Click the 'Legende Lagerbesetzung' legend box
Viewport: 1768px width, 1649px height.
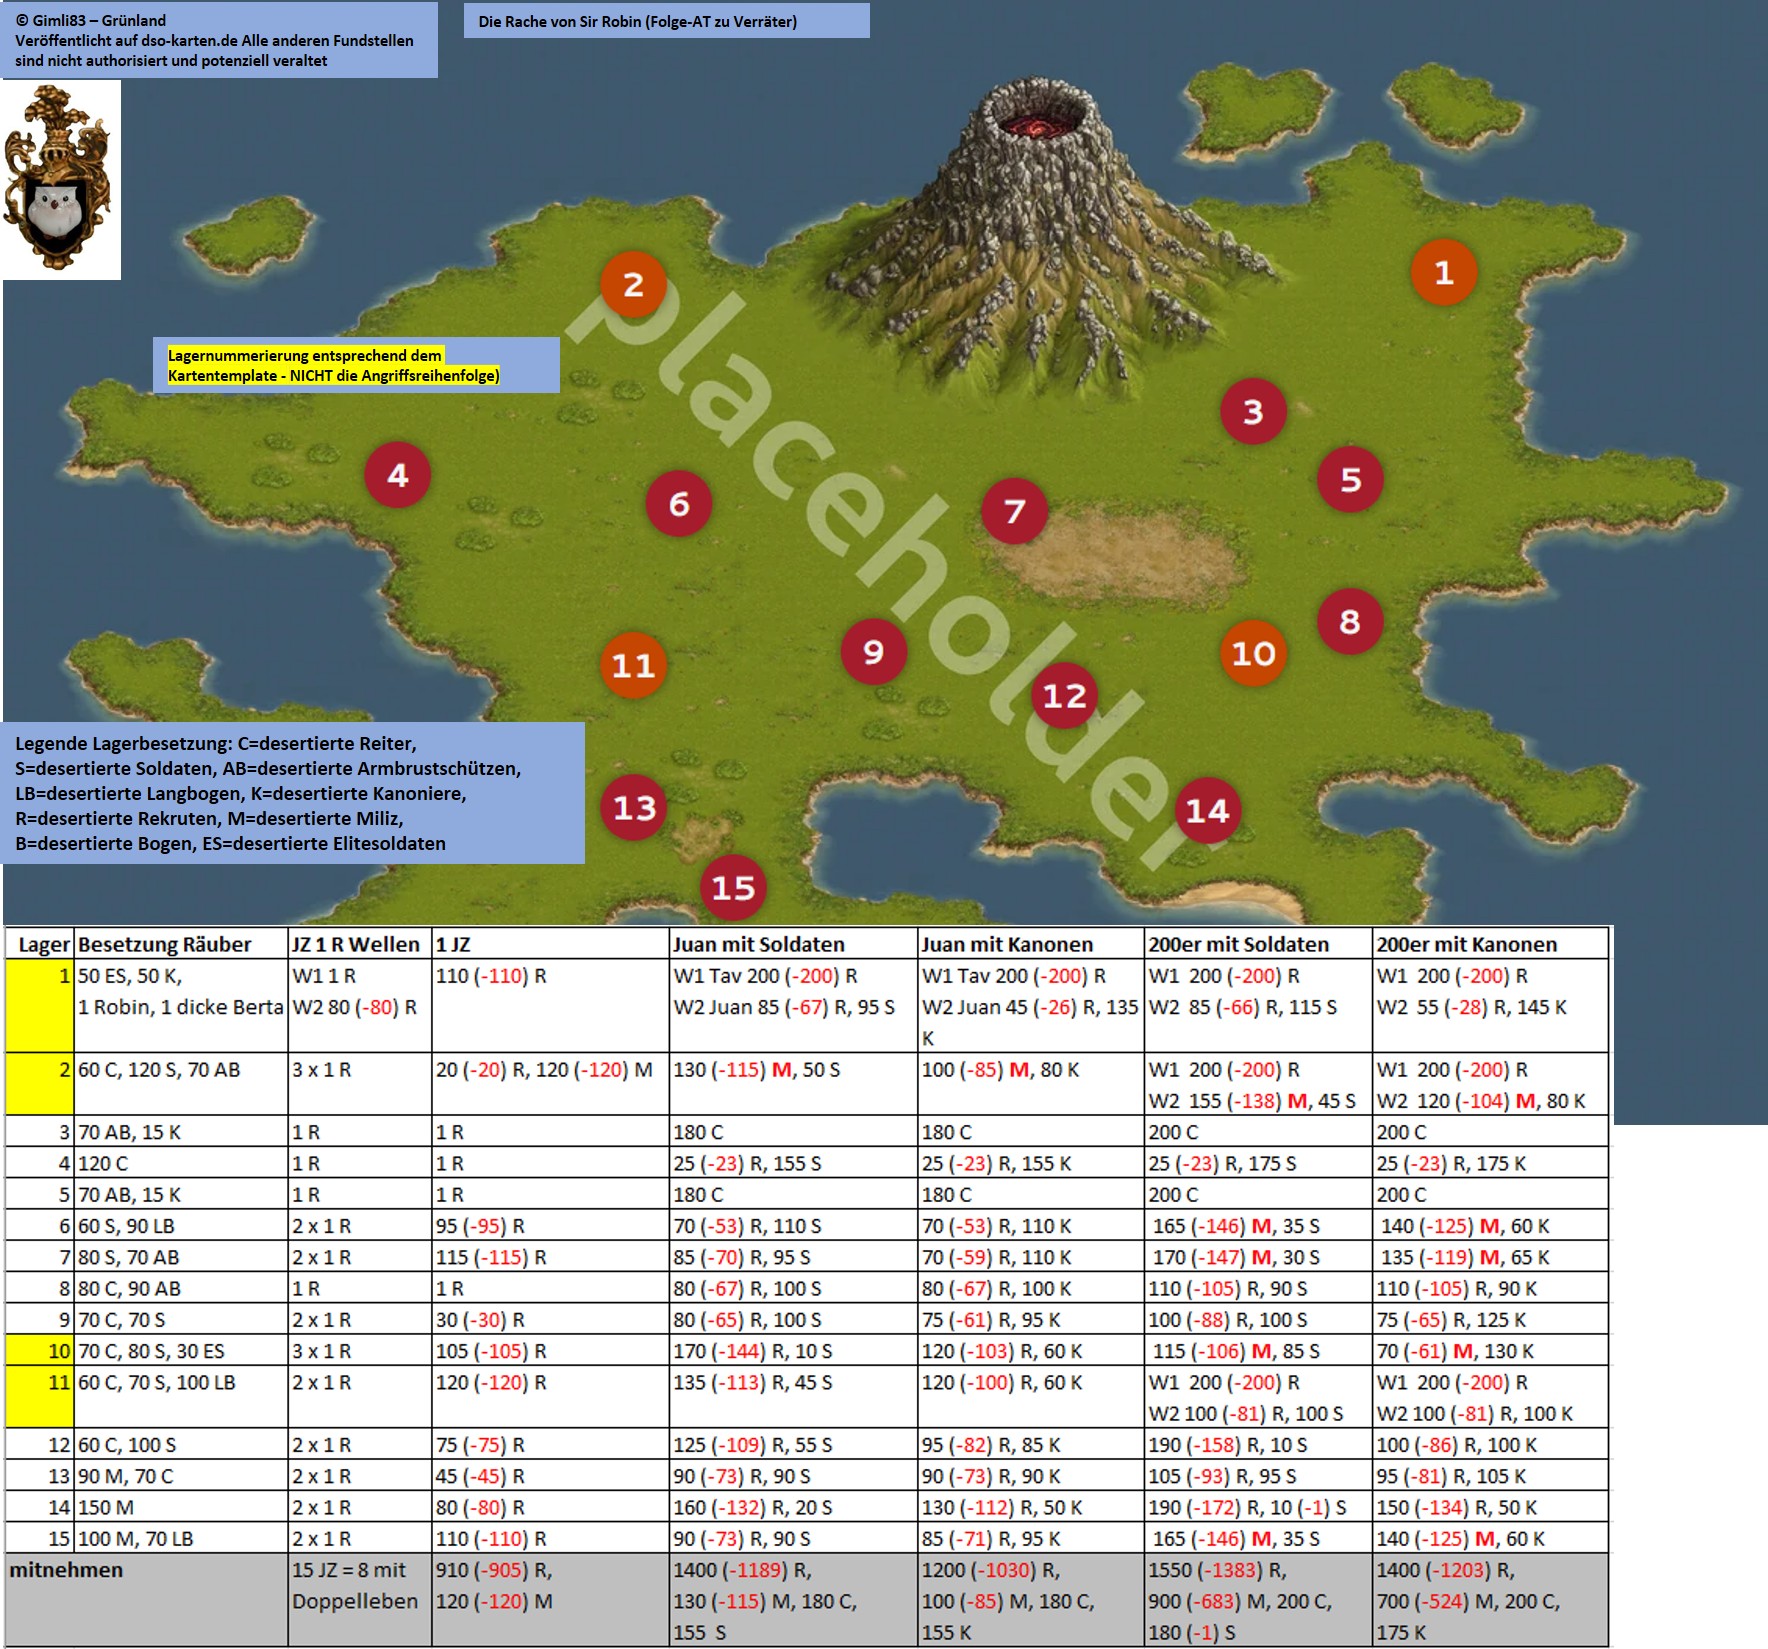(x=293, y=793)
